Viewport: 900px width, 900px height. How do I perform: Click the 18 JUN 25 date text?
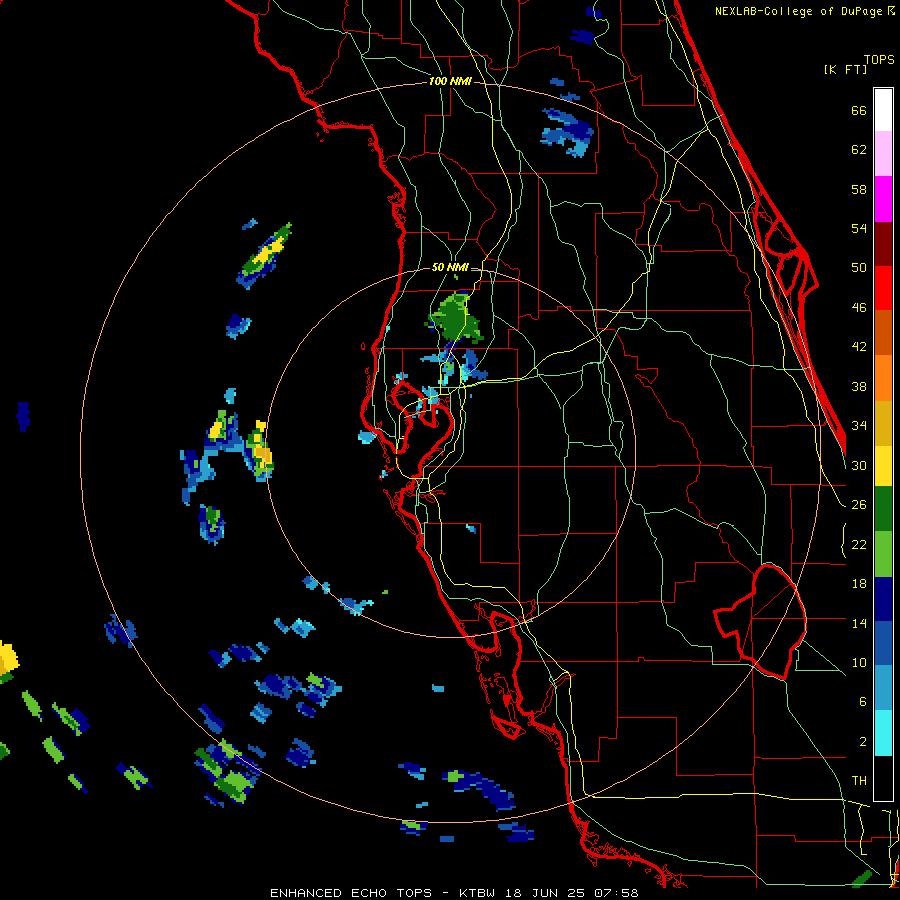click(x=544, y=893)
